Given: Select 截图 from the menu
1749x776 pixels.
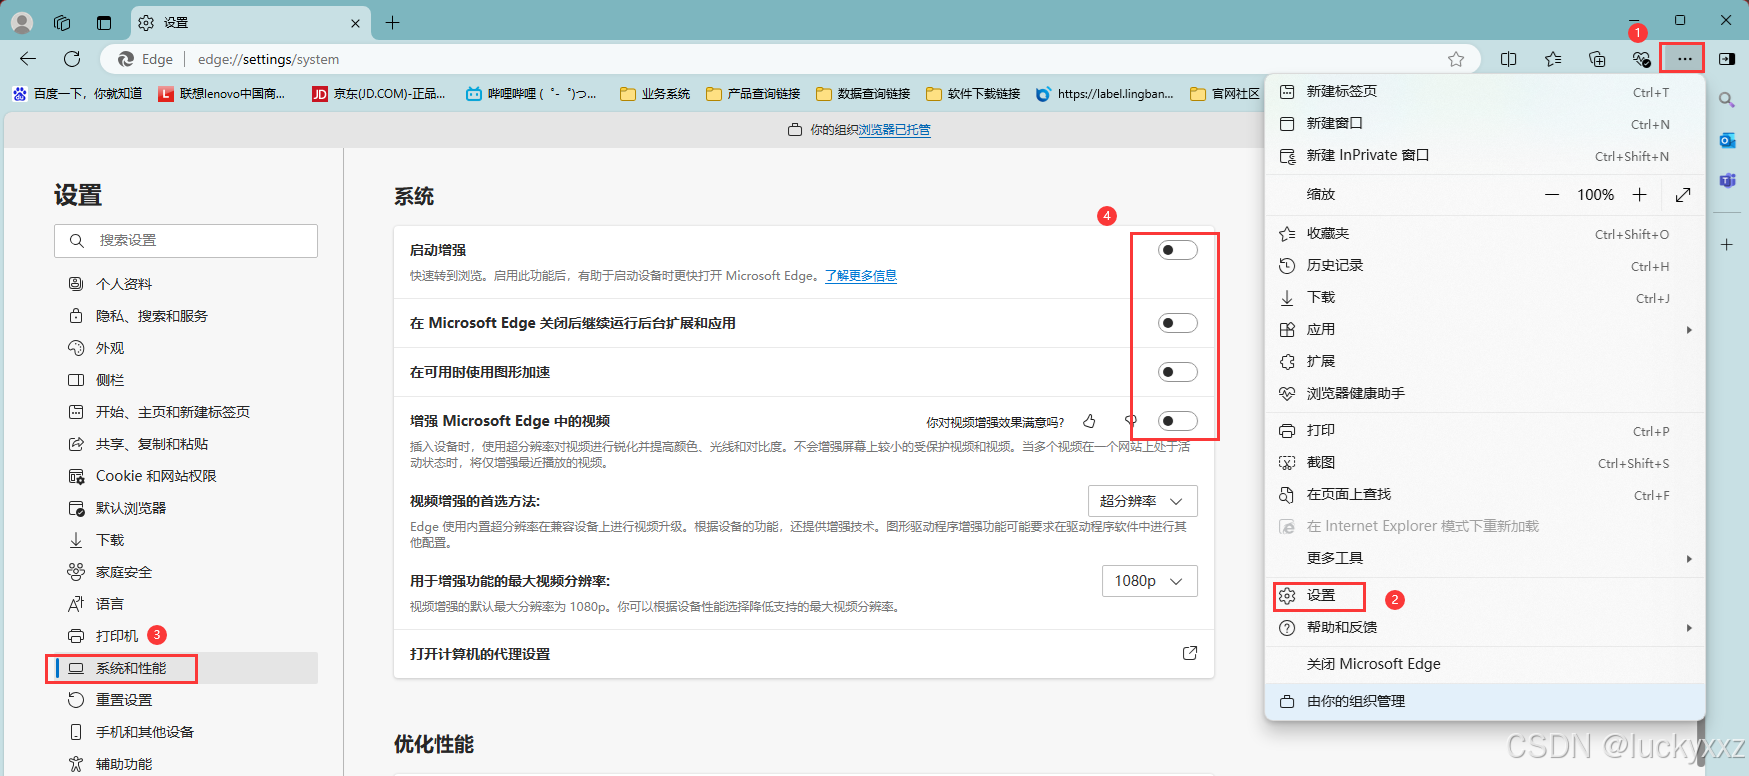Looking at the screenshot, I should coord(1485,463).
